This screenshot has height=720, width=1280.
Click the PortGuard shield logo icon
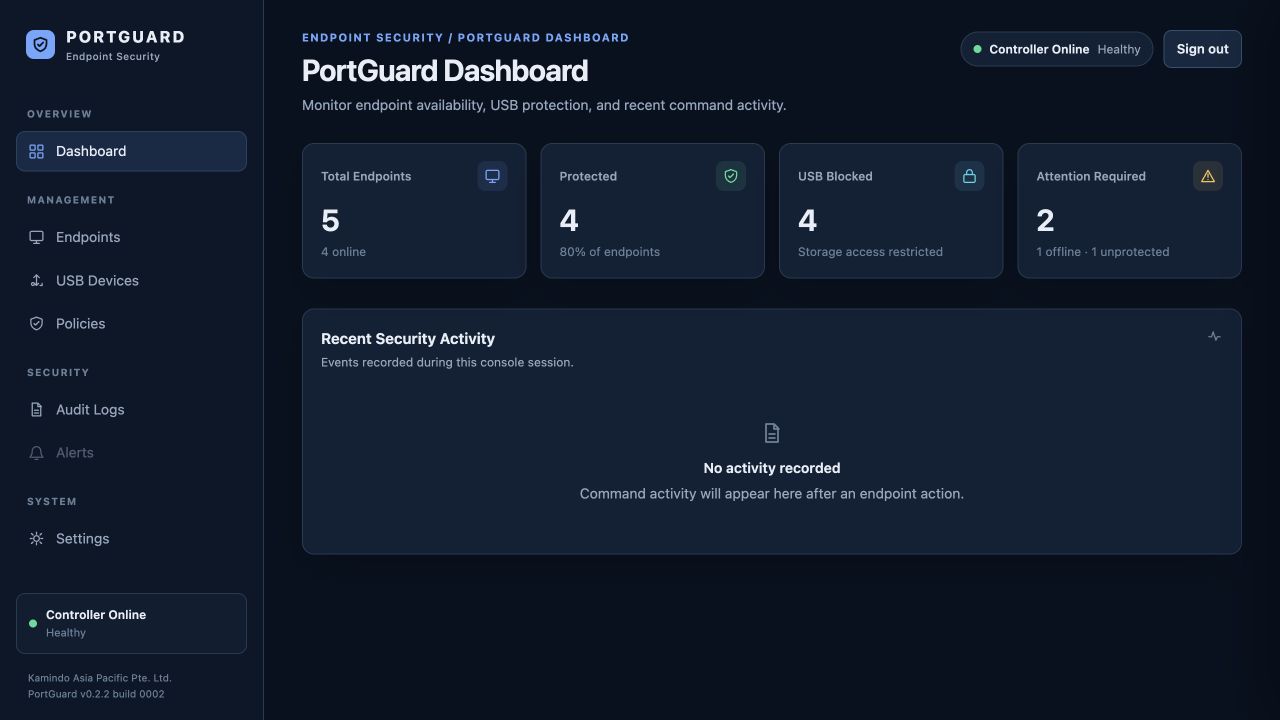point(40,44)
